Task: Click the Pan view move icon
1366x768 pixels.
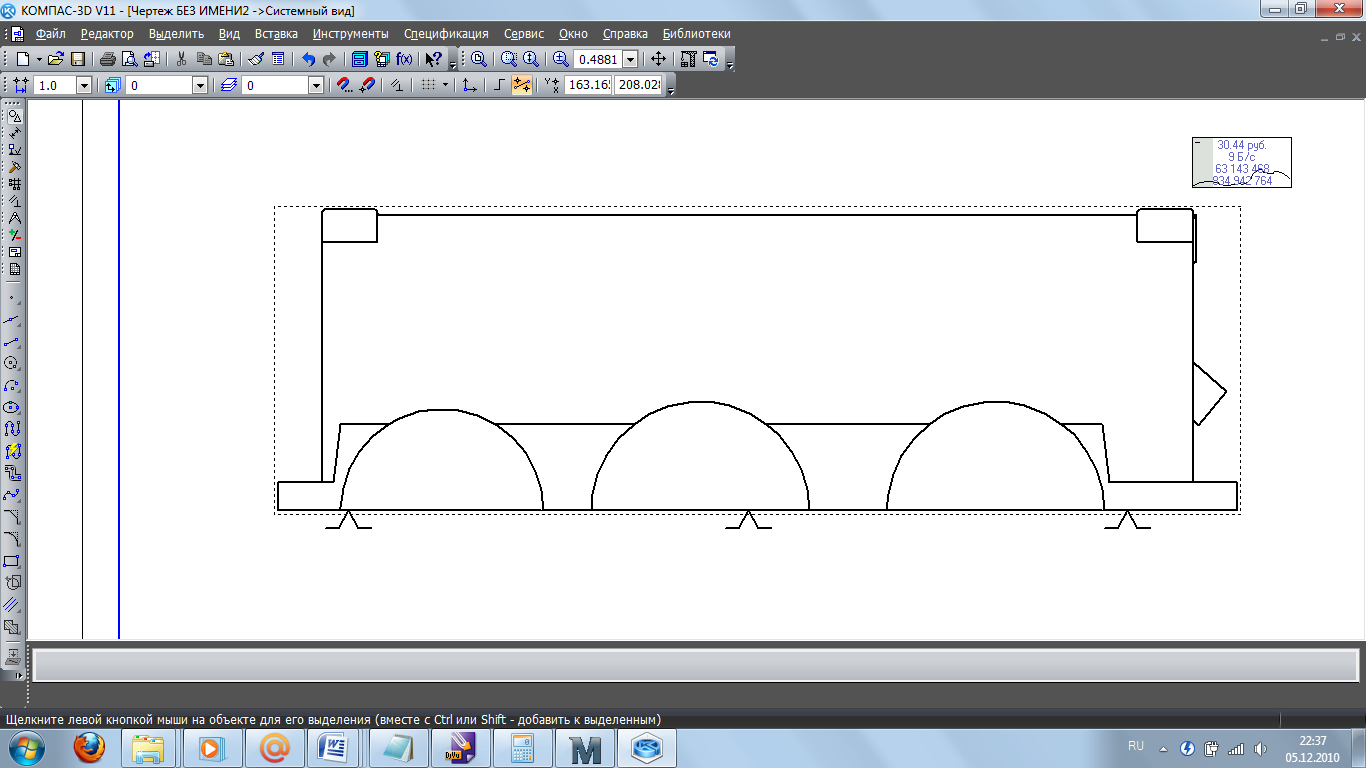Action: pos(658,59)
